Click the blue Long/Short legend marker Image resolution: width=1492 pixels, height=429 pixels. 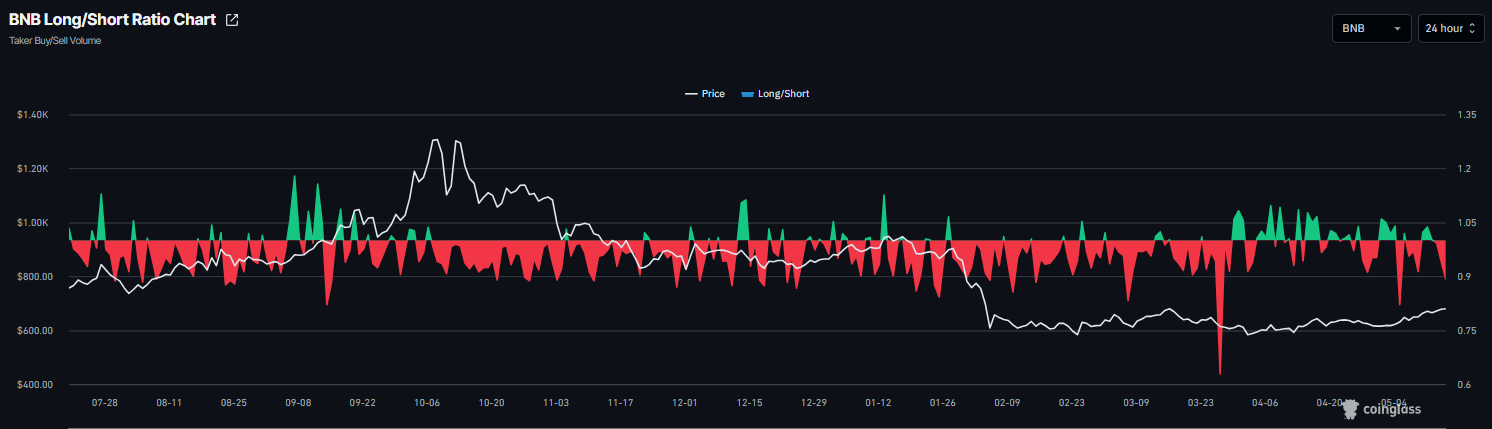747,94
